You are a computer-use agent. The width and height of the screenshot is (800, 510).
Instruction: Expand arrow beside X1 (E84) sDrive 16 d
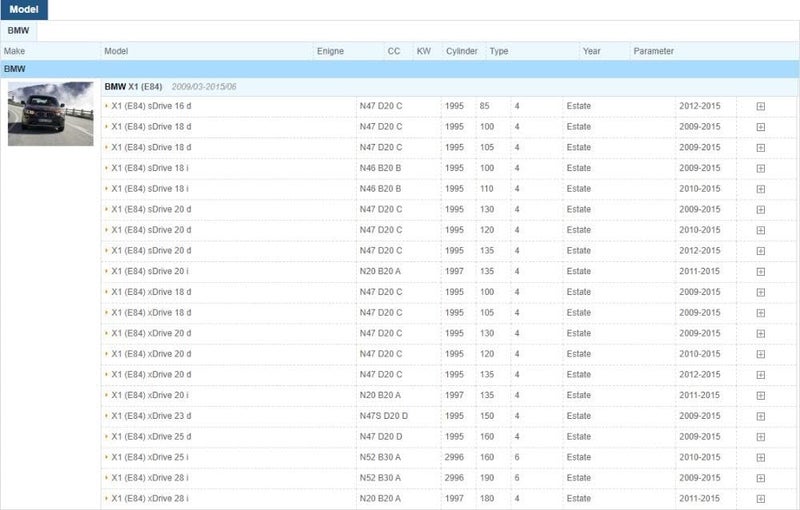tap(106, 105)
